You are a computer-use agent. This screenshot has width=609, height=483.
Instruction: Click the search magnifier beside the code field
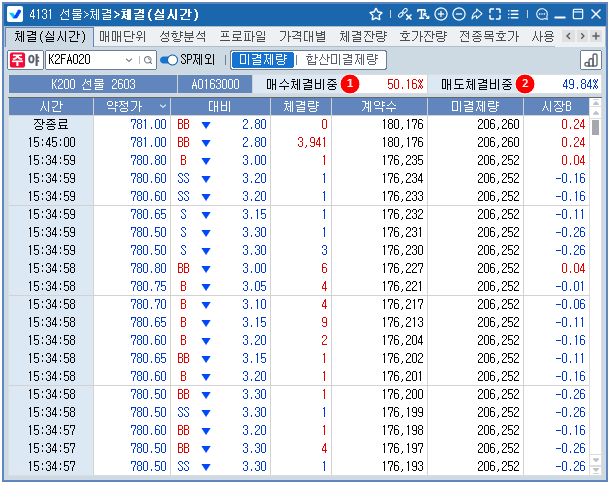(x=148, y=60)
